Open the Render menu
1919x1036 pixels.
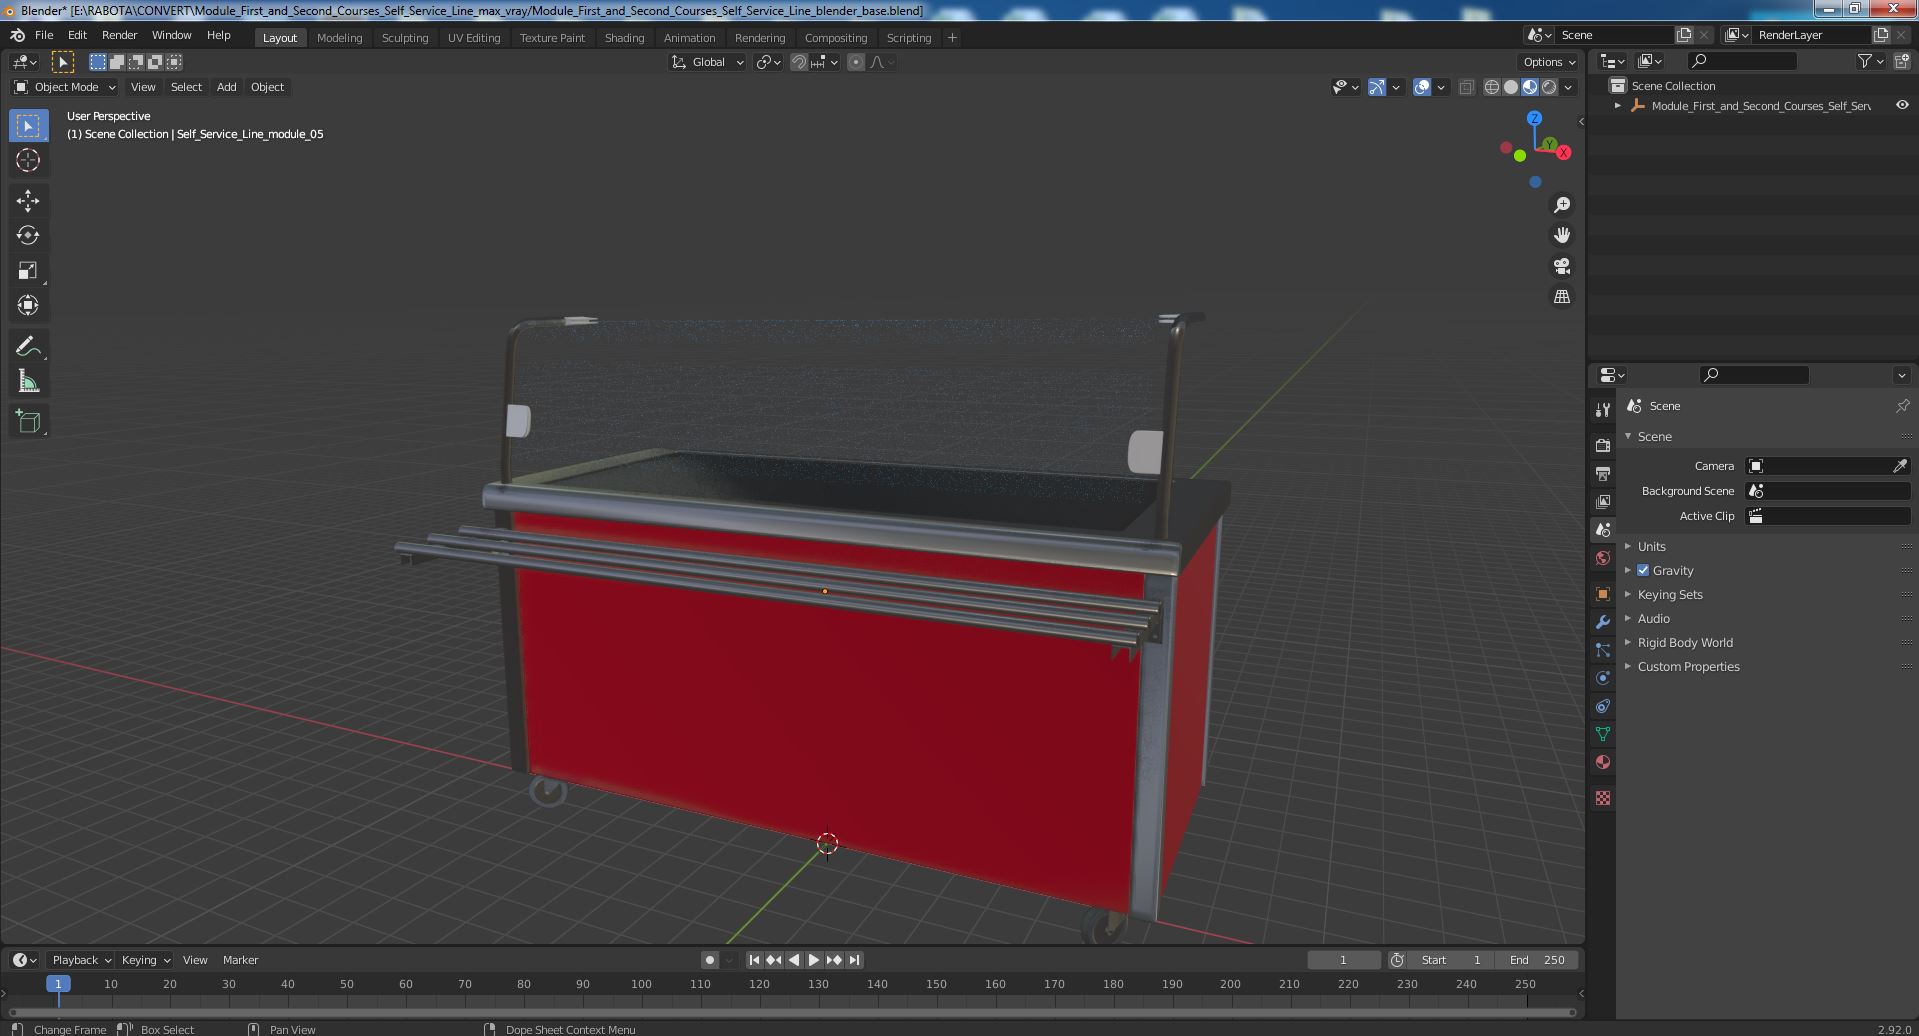(x=119, y=35)
